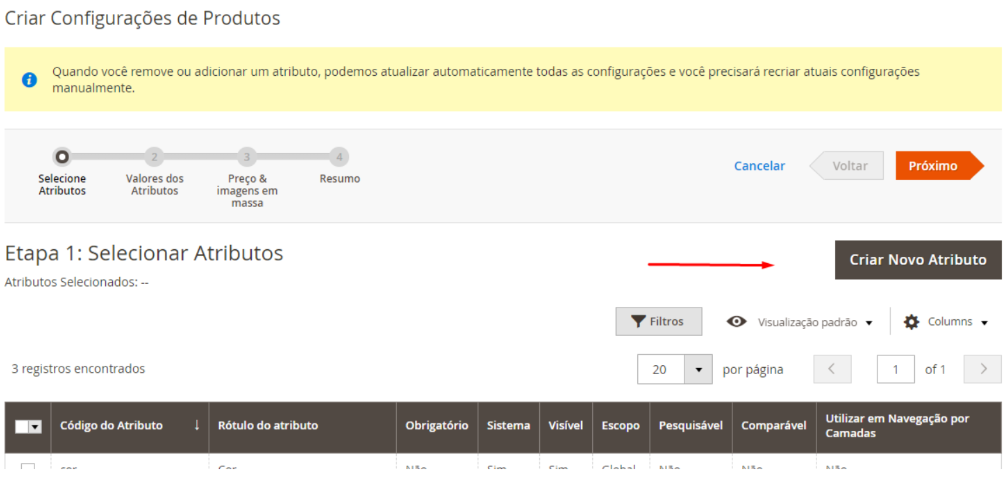
Task: Tick the checkbox on the first attribute row
Action: [28, 468]
